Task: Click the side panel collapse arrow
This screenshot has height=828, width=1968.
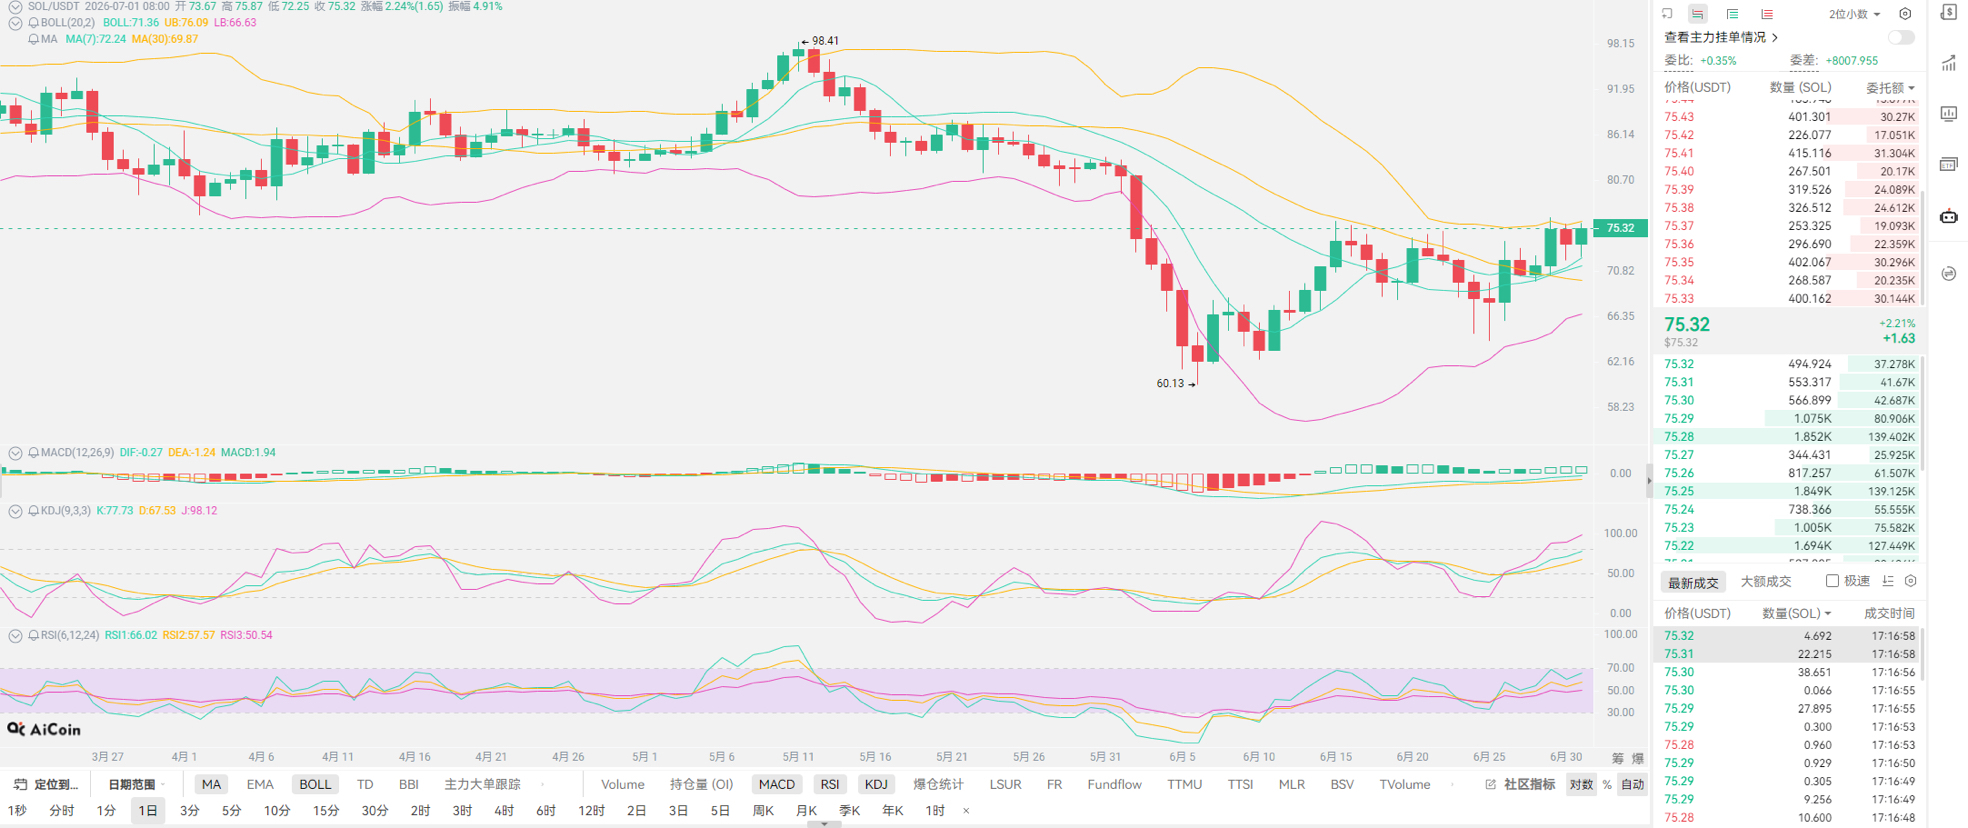Action: (1650, 481)
